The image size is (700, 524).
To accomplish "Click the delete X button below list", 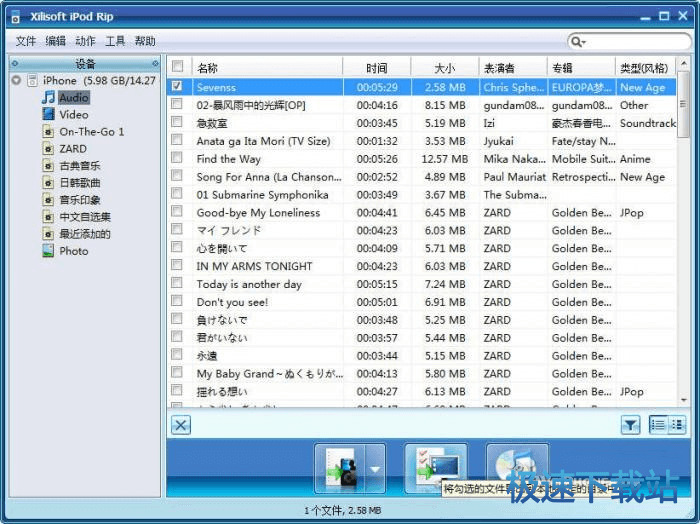I will point(181,425).
